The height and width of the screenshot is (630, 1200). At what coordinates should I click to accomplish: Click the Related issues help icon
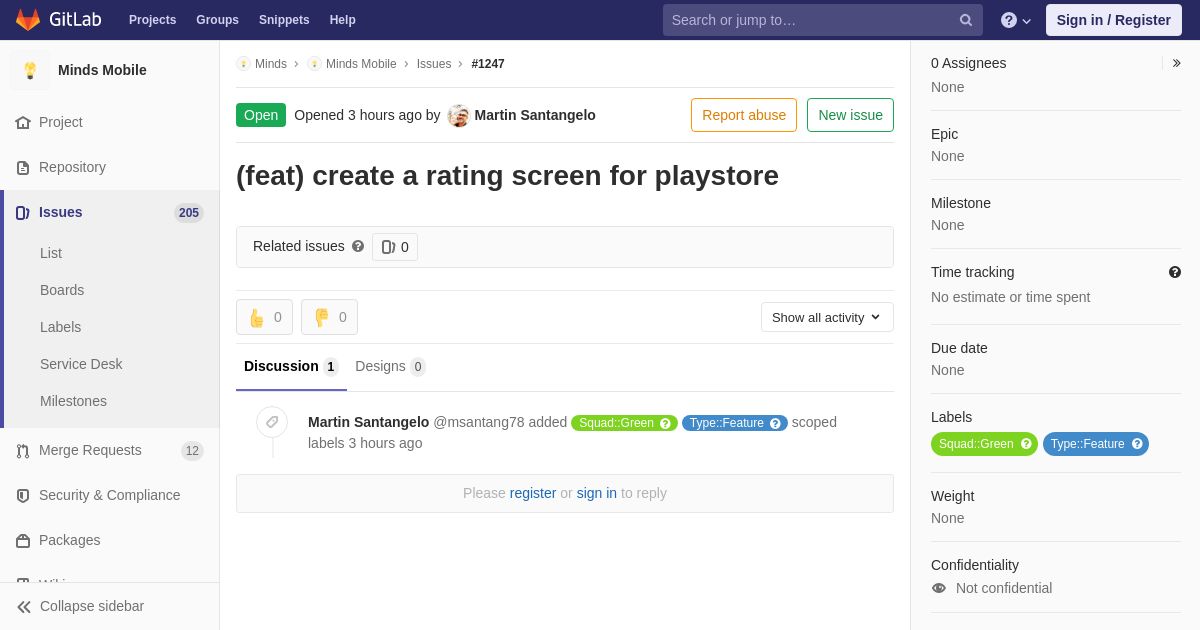pyautogui.click(x=358, y=246)
